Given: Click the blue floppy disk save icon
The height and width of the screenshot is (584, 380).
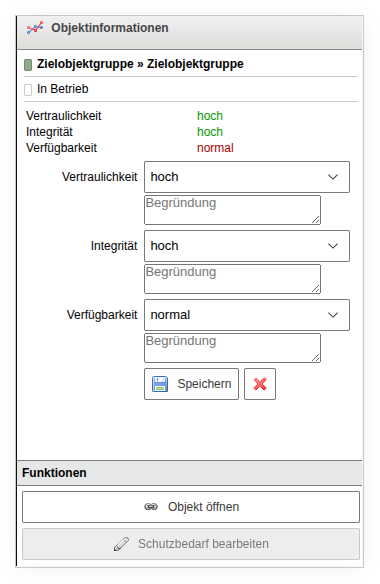Looking at the screenshot, I should (x=160, y=384).
